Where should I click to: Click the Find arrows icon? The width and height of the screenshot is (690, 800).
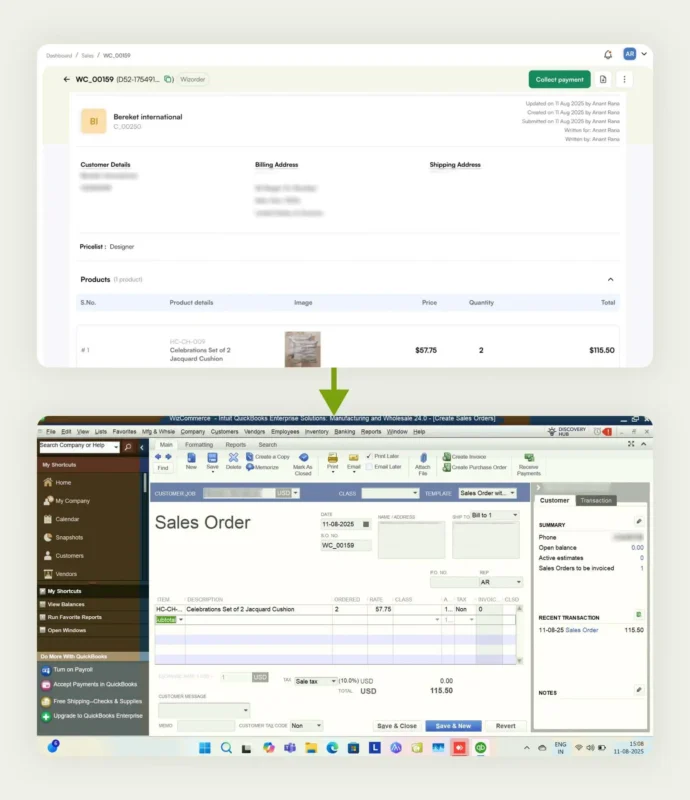coord(163,458)
